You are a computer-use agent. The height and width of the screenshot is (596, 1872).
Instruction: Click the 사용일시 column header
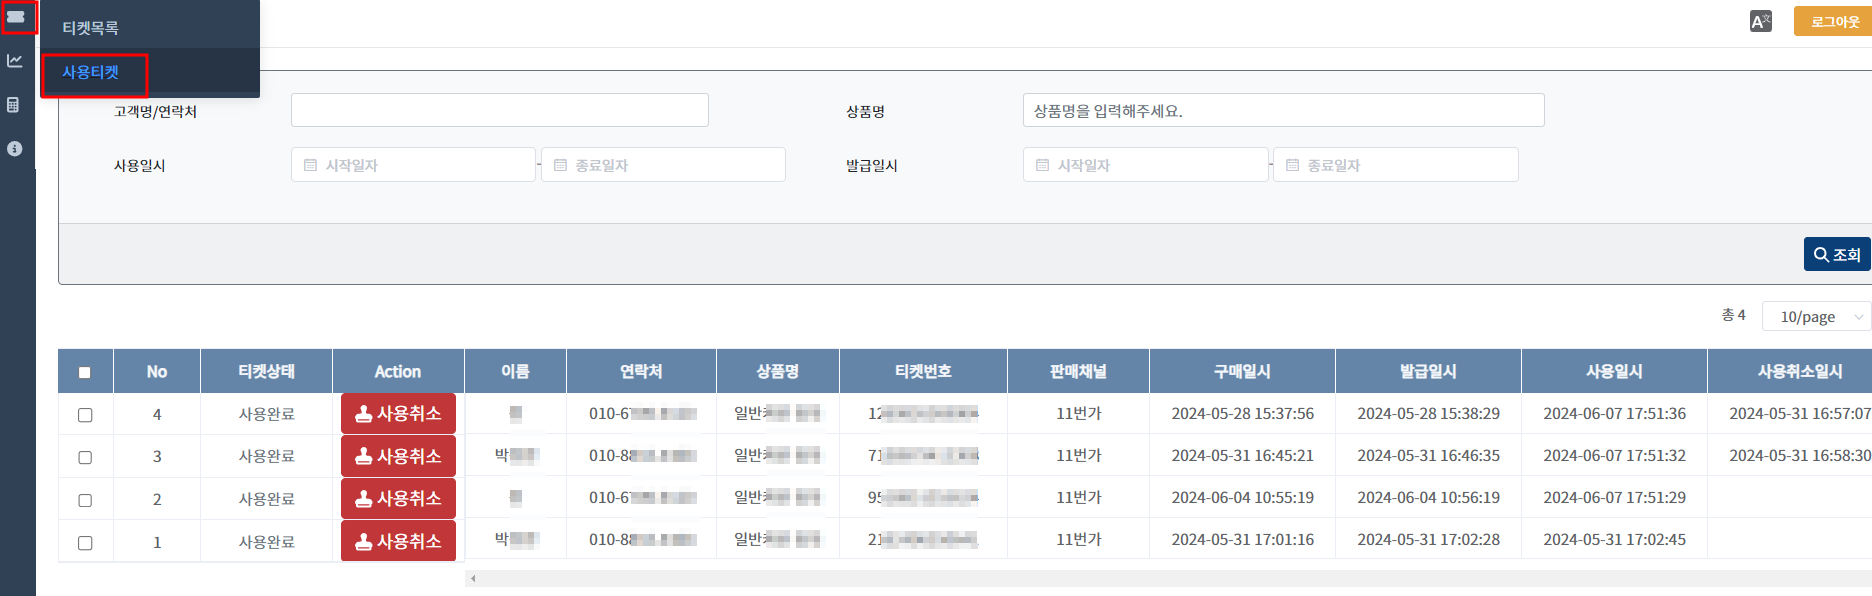(x=1614, y=371)
